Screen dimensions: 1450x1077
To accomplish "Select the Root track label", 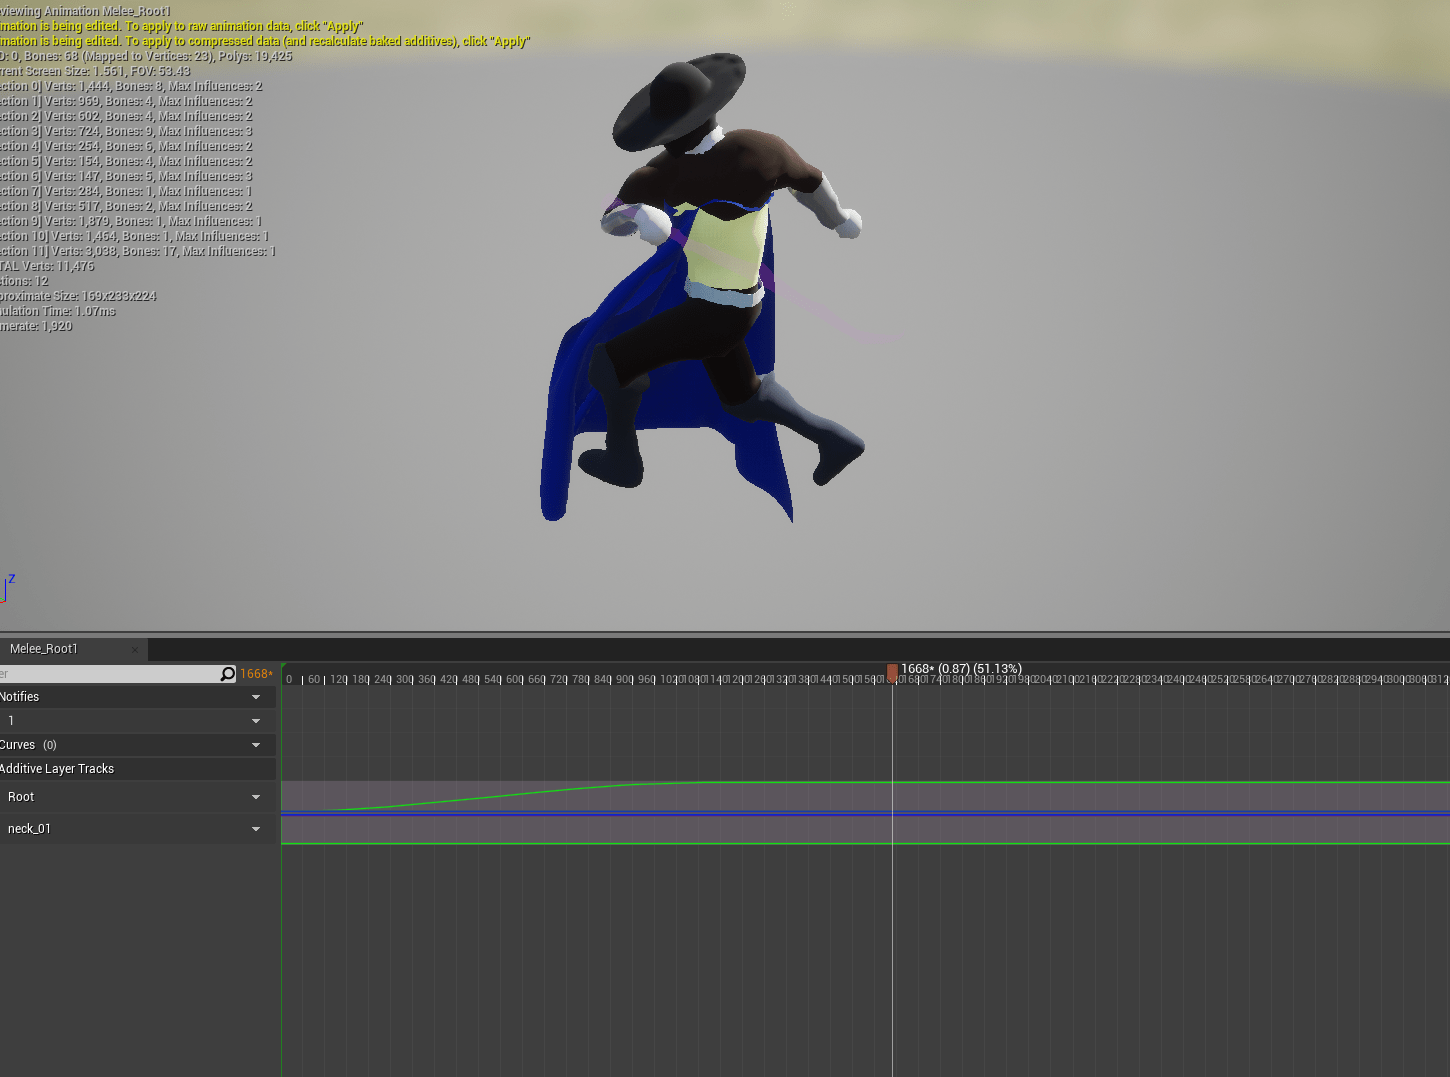I will [x=21, y=797].
